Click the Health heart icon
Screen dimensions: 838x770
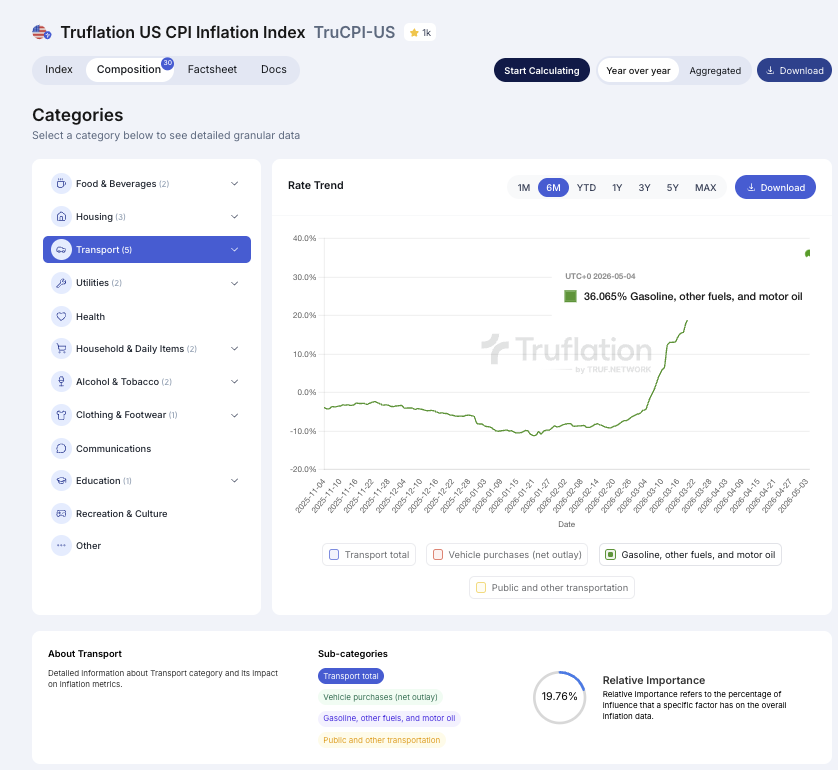61,316
